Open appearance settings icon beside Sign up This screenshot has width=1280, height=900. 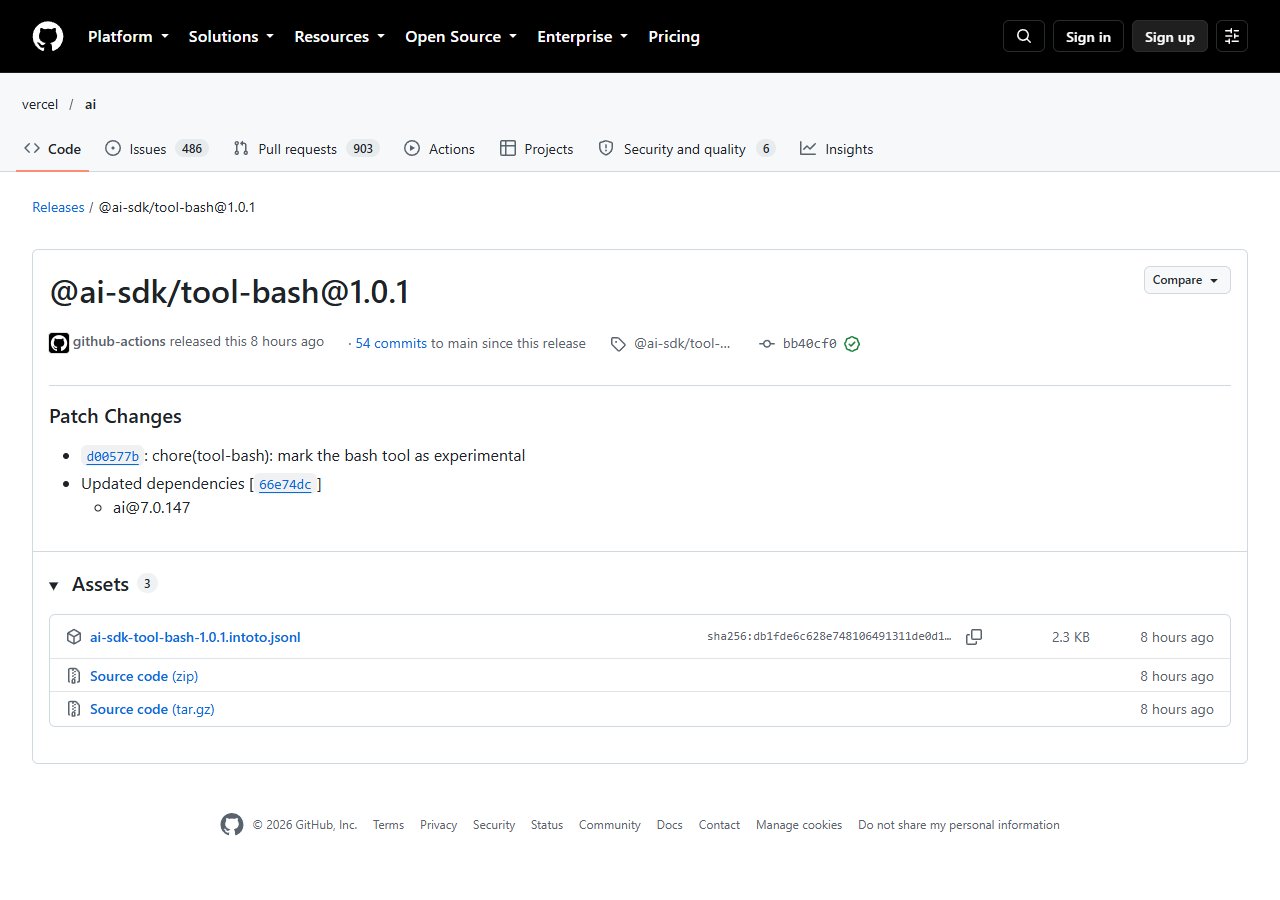point(1232,36)
